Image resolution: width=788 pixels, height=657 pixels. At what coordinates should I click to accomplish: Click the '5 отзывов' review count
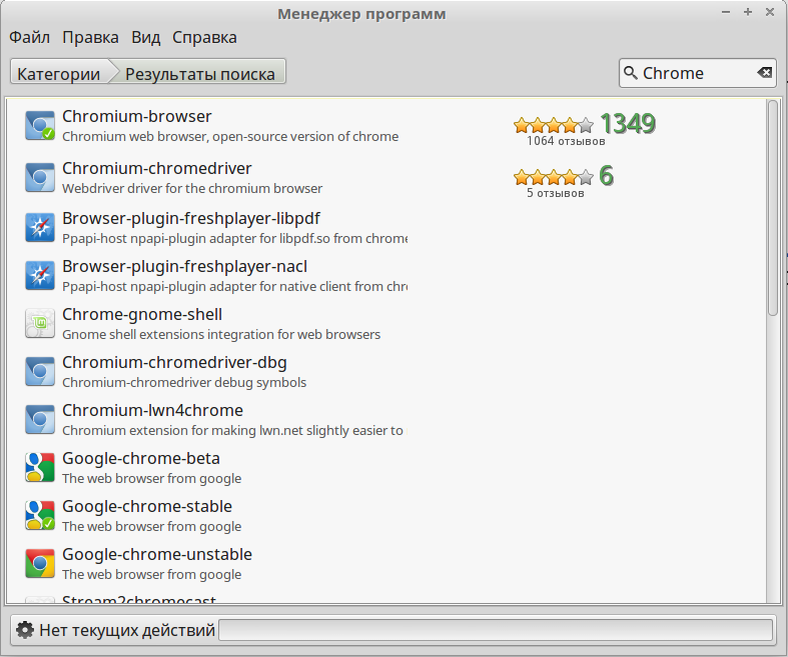(x=555, y=193)
